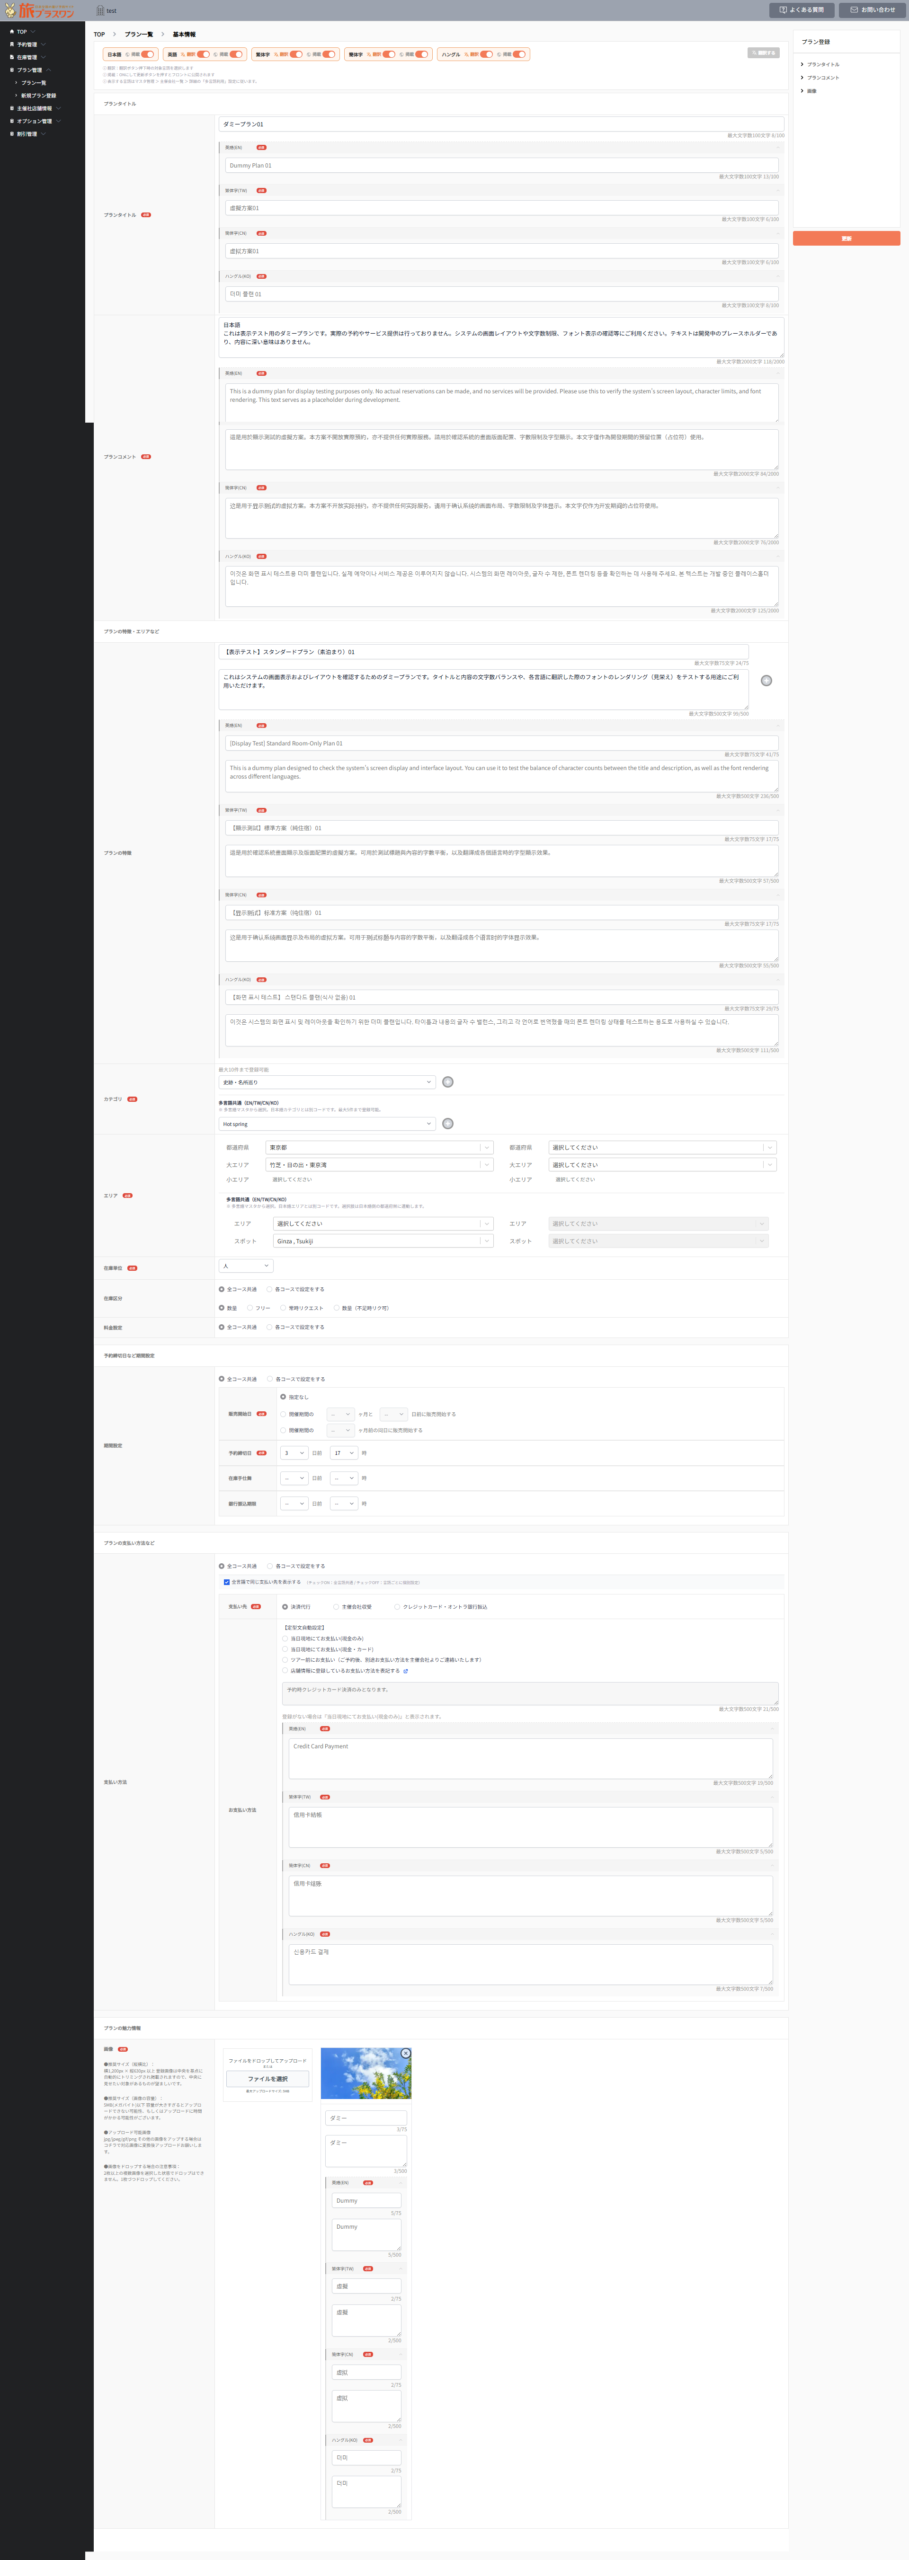This screenshot has height=2560, width=909.
Task: Open 在庫管理 in the sidebar
Action: 27,57
